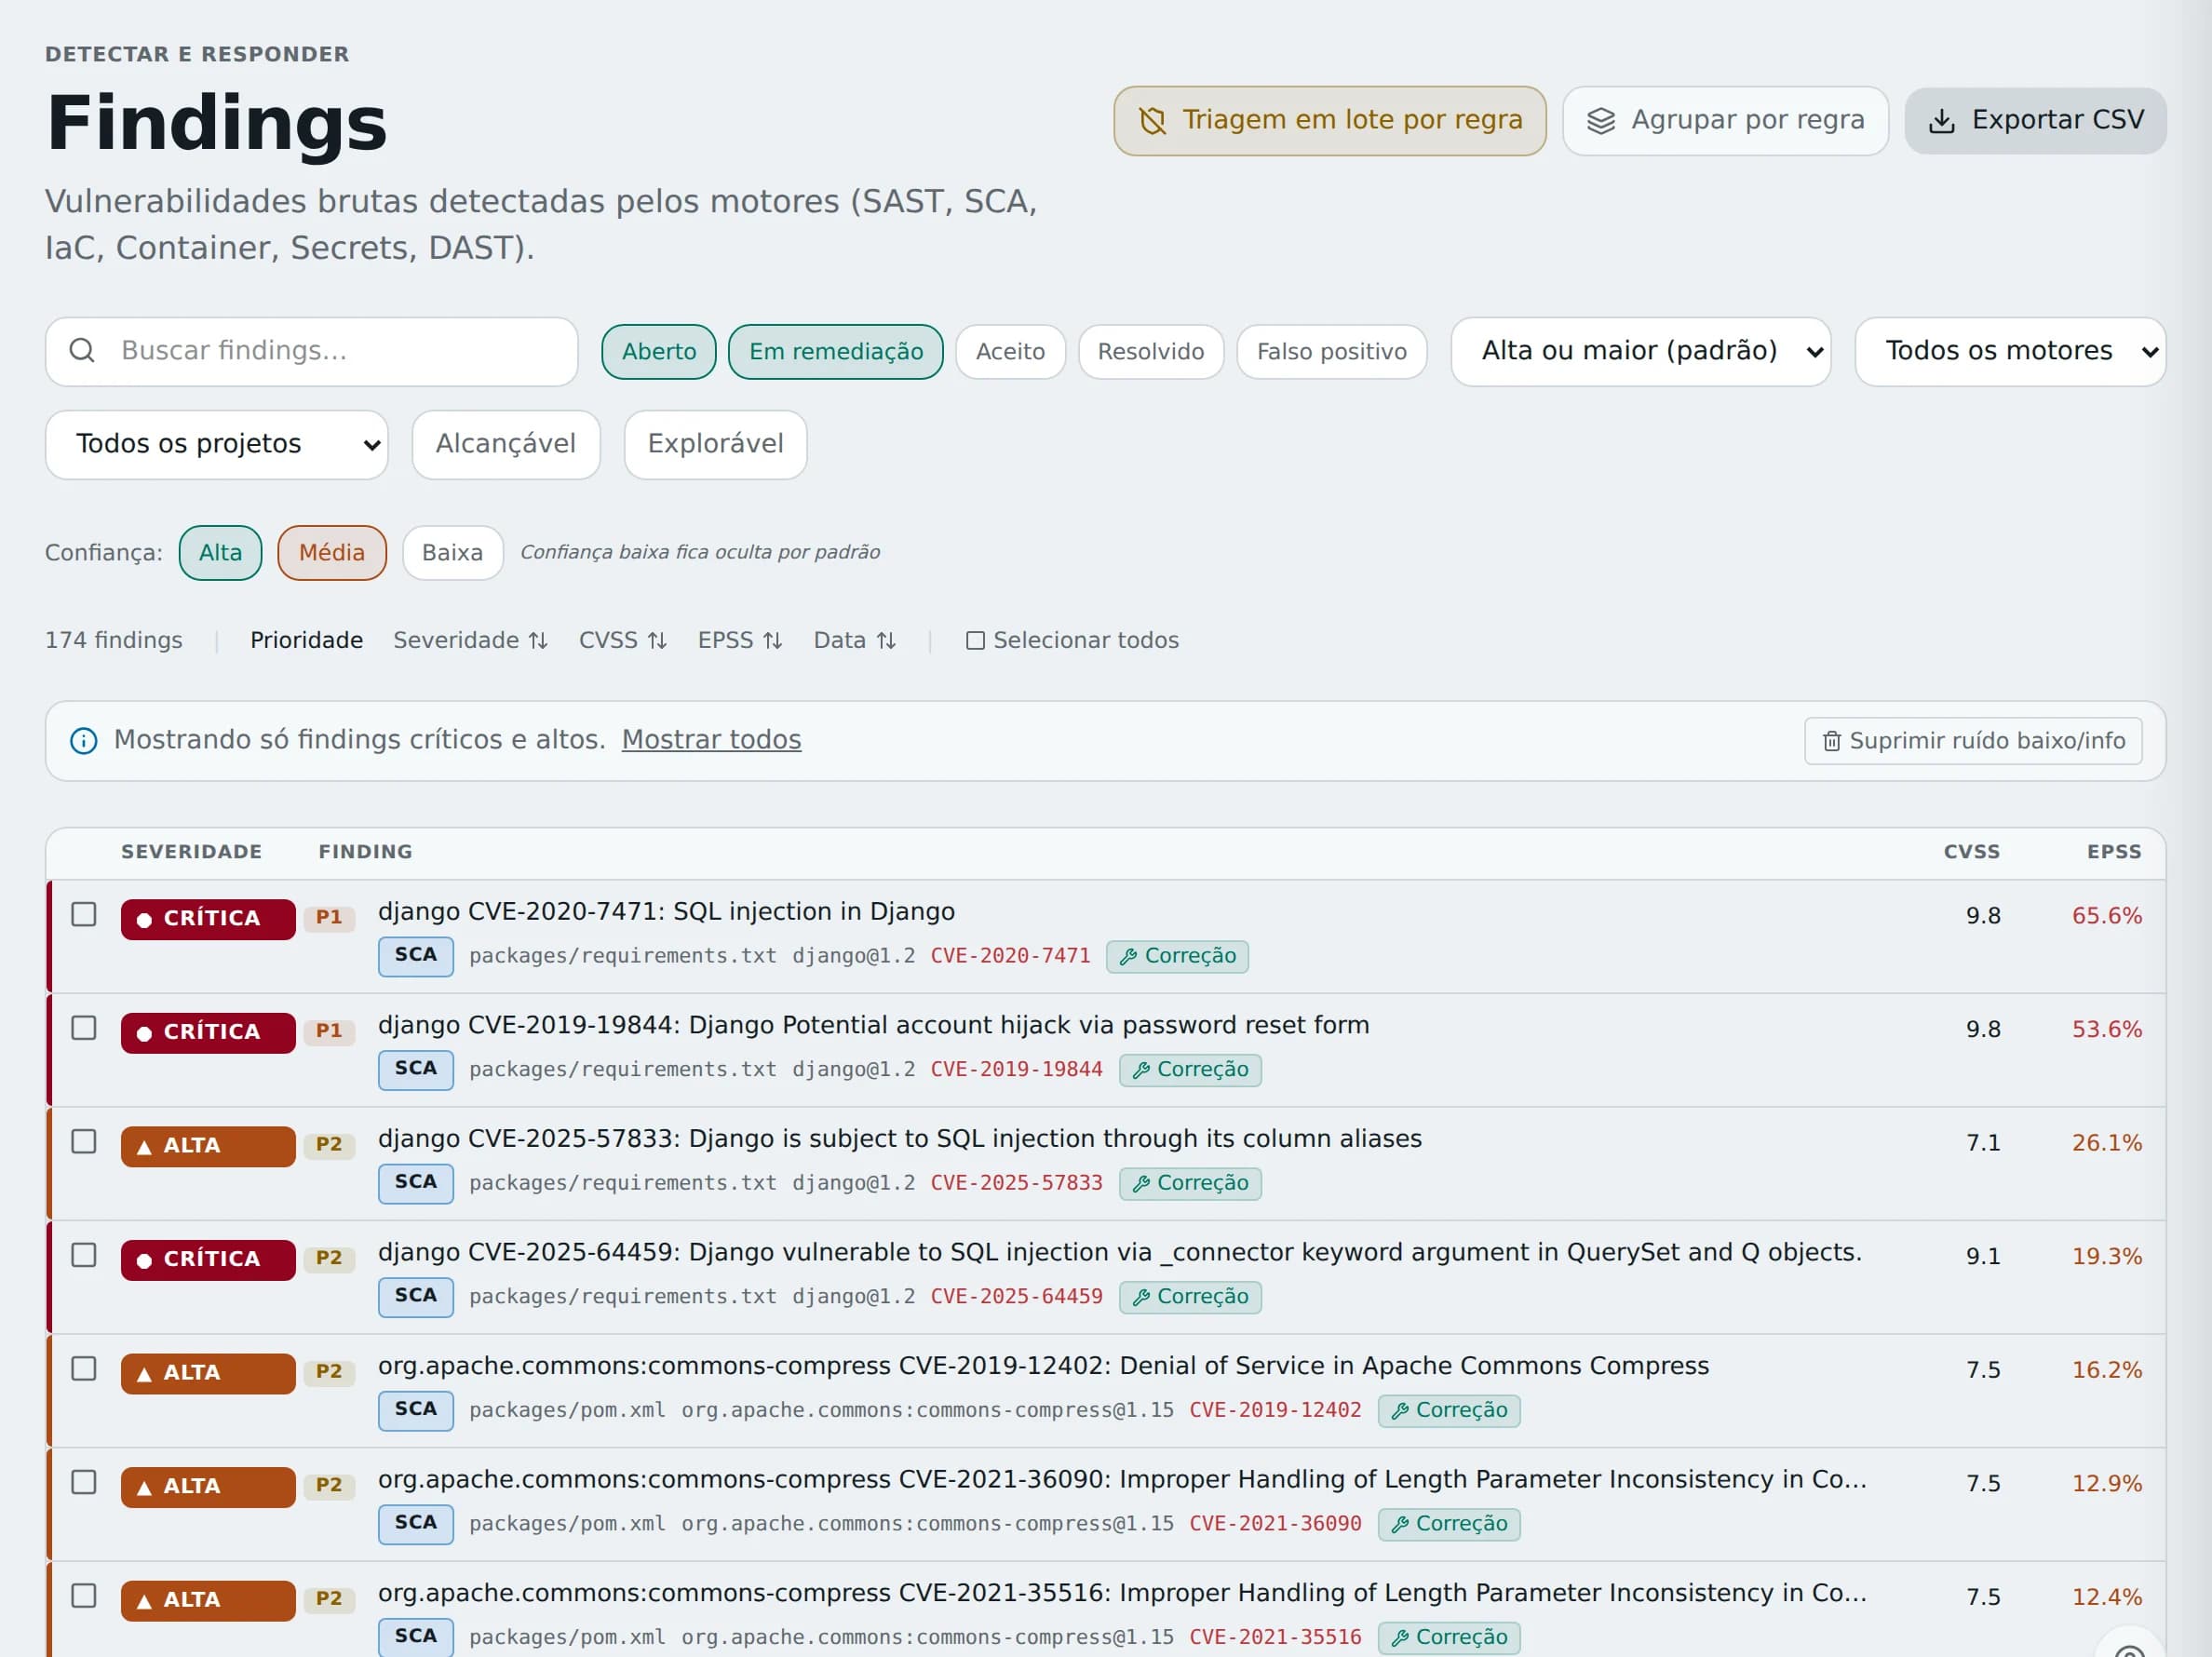The width and height of the screenshot is (2212, 1657).
Task: Expand the Todos os projetos dropdown
Action: coord(217,445)
